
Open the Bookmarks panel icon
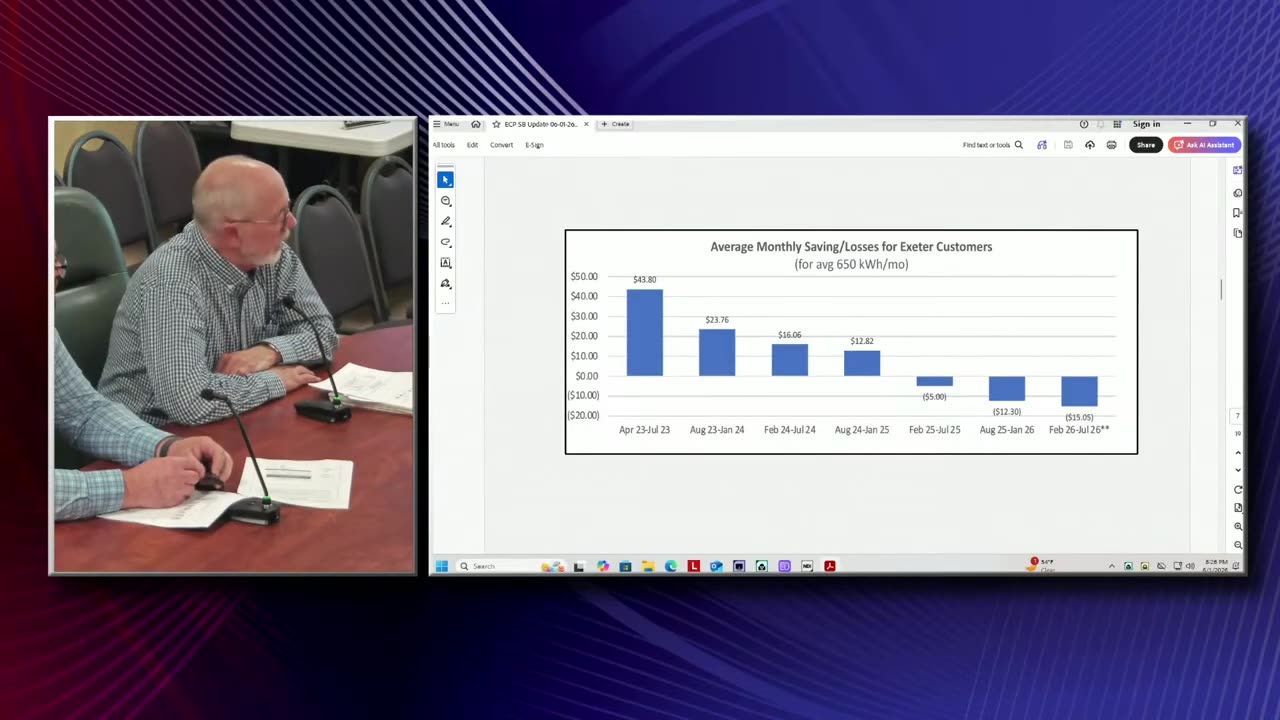1238,213
